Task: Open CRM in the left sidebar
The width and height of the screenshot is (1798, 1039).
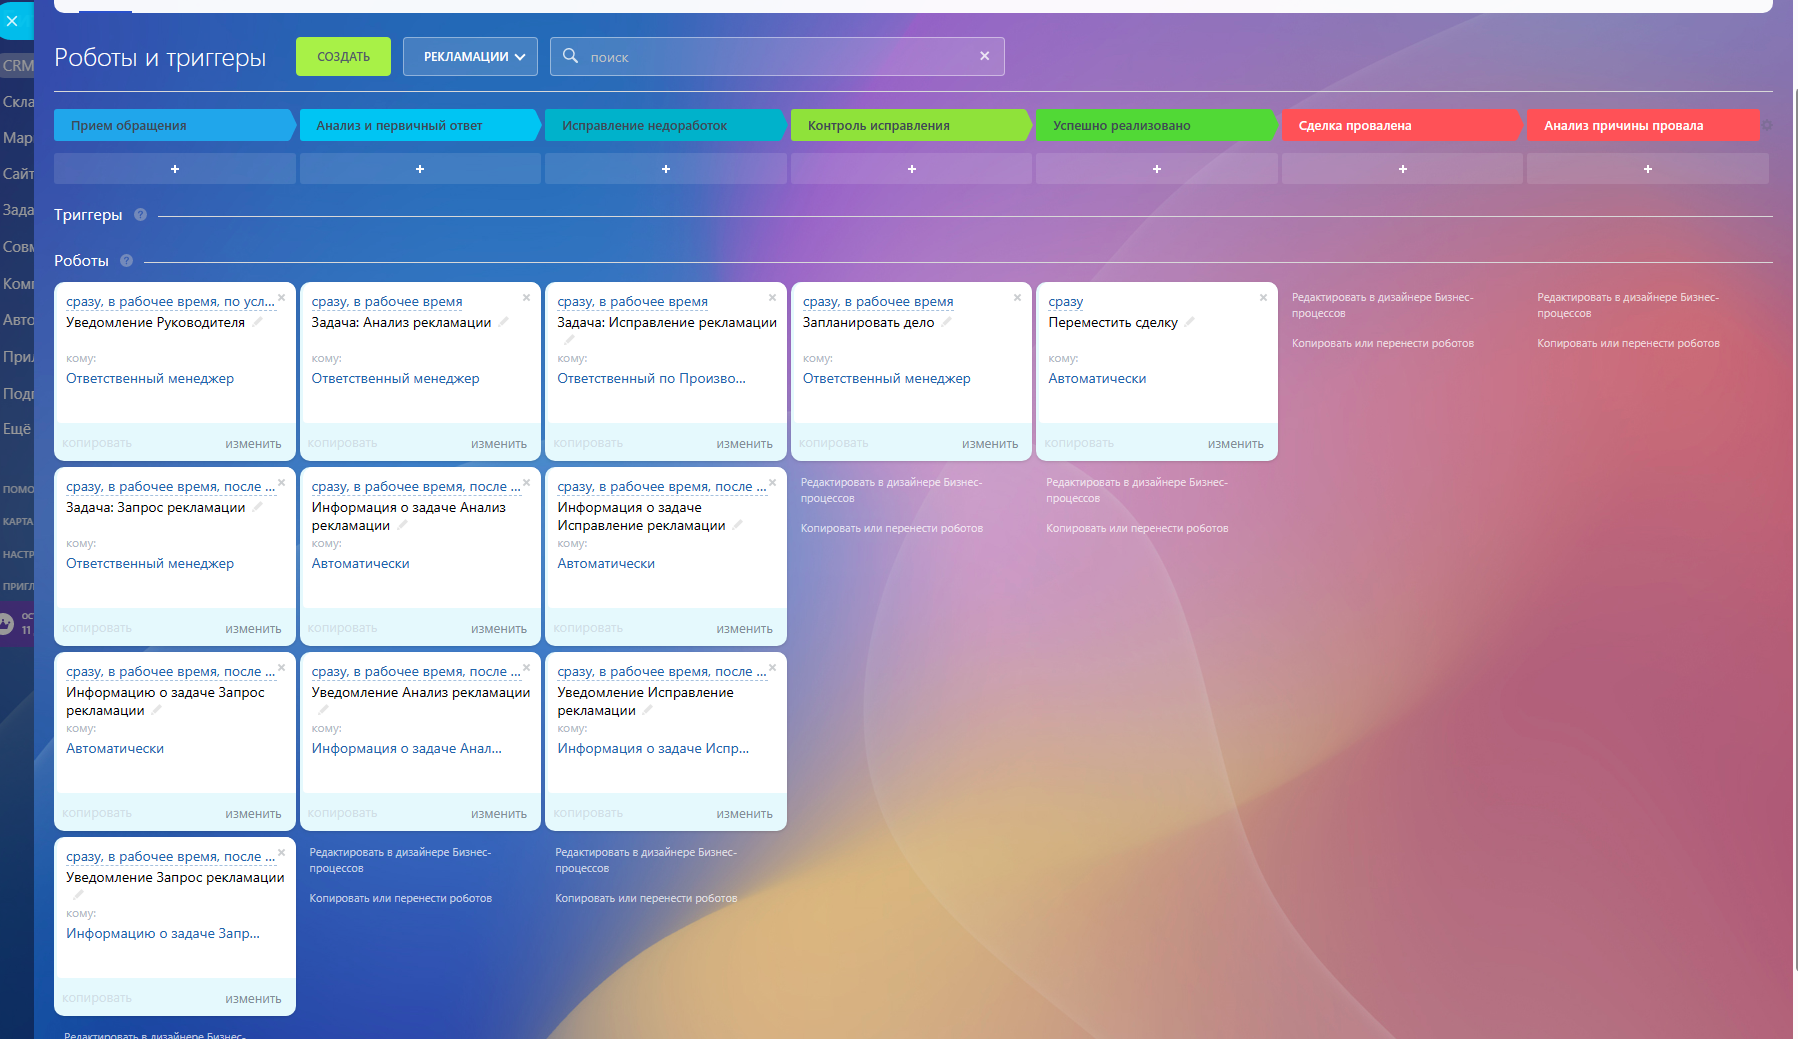Action: (x=18, y=65)
